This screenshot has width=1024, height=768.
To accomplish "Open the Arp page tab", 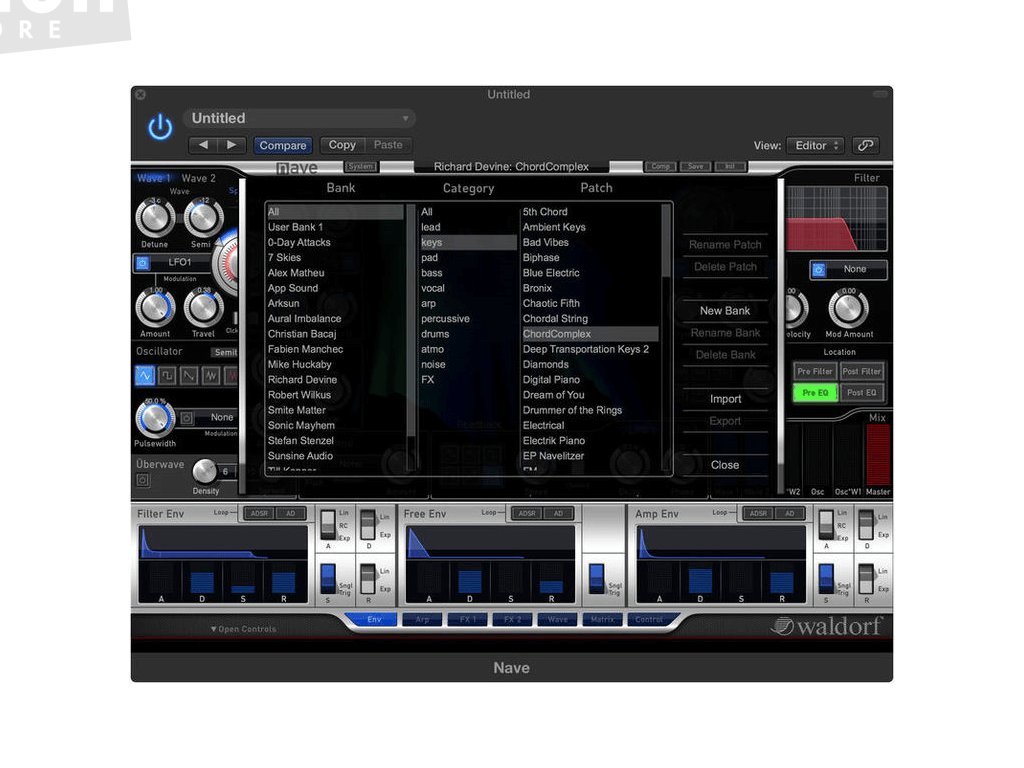I will 423,619.
